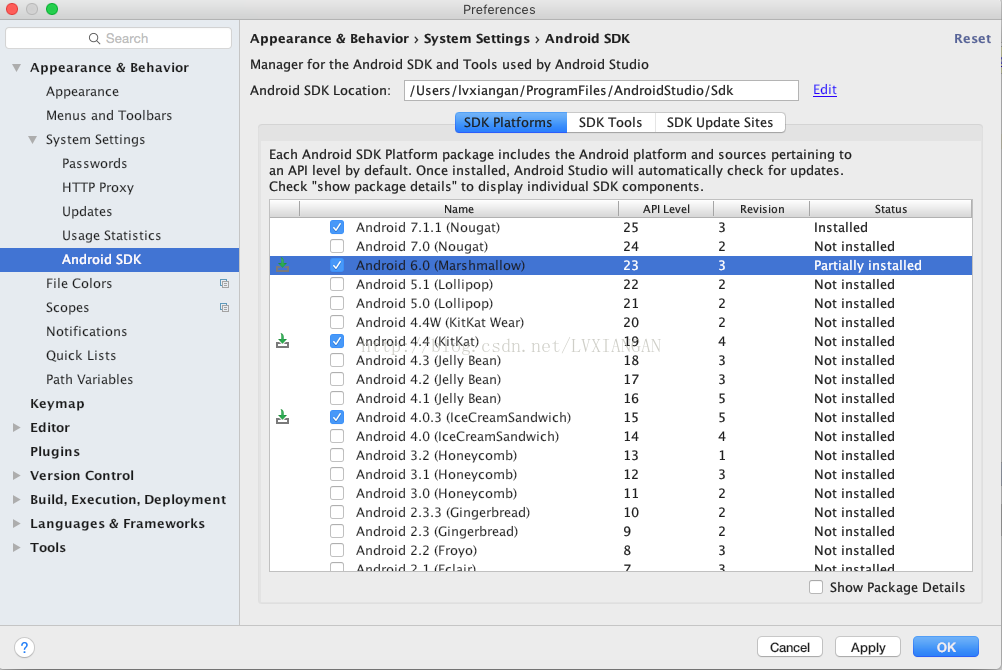This screenshot has width=1002, height=670.
Task: Uncheck Android 4.0.3 (IceCreamSandwich) checkbox
Action: pyautogui.click(x=337, y=417)
